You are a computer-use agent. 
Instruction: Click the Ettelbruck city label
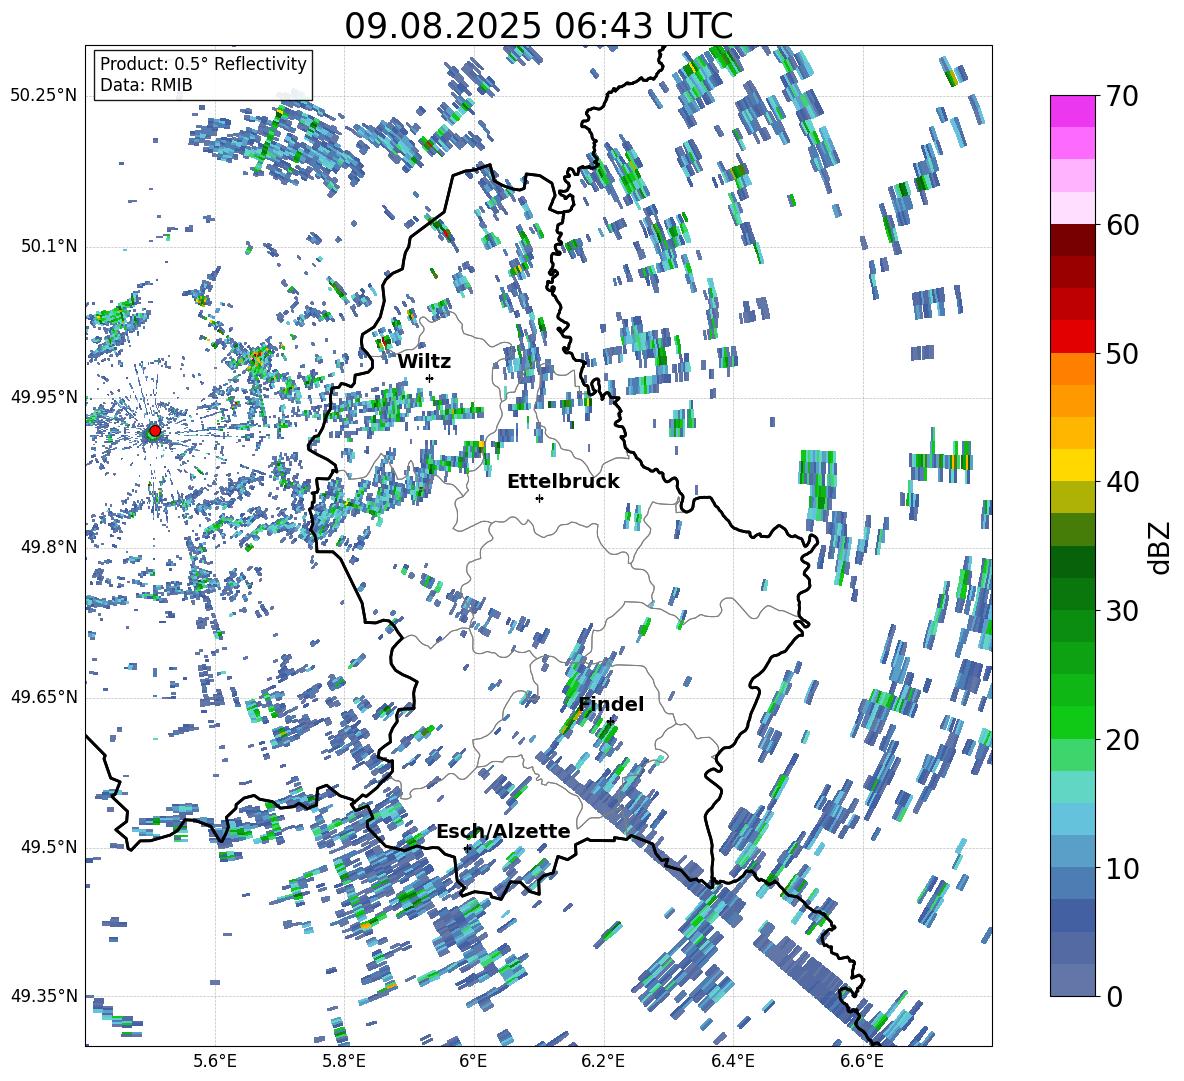[563, 482]
